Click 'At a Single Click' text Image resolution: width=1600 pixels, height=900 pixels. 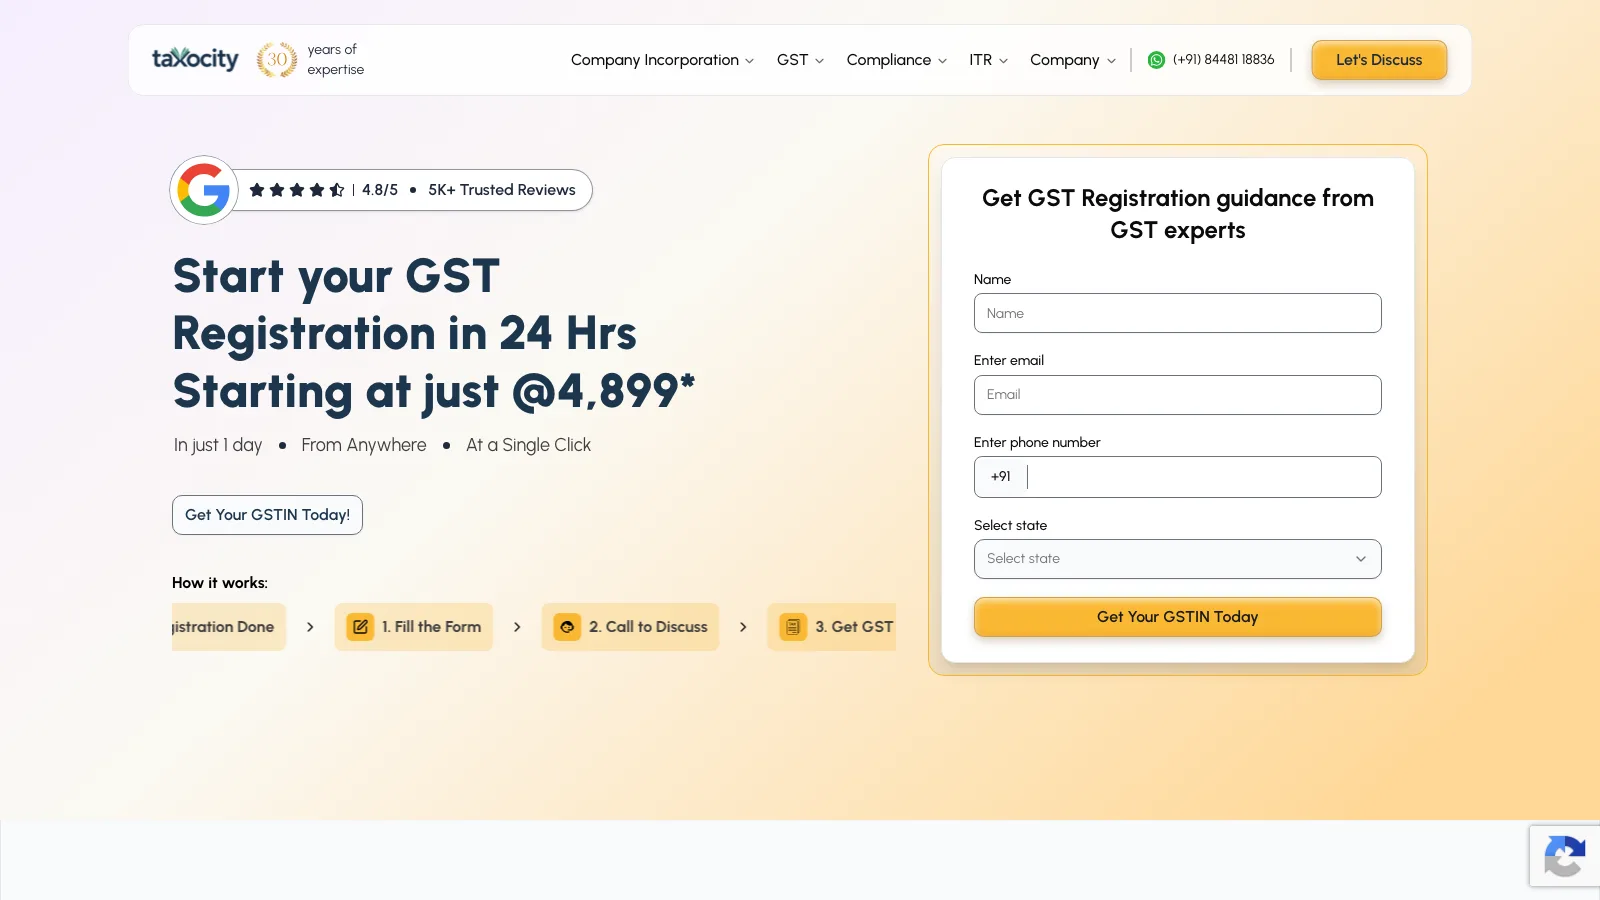point(528,445)
